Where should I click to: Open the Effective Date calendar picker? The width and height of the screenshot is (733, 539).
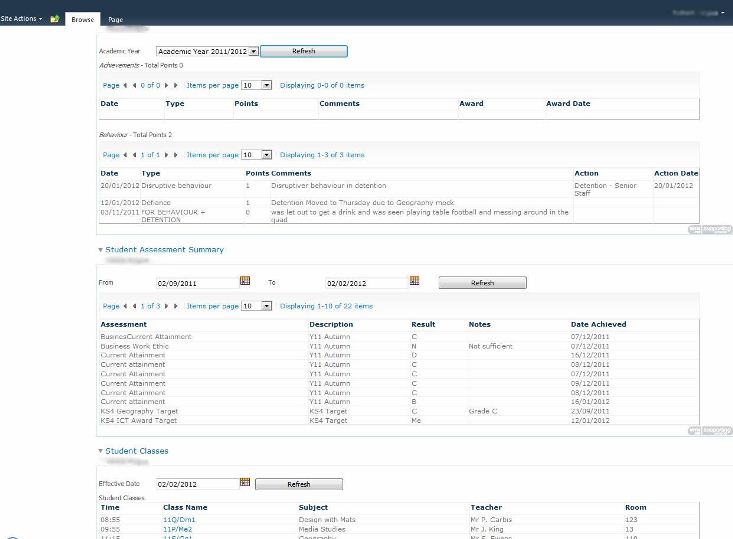tap(245, 482)
